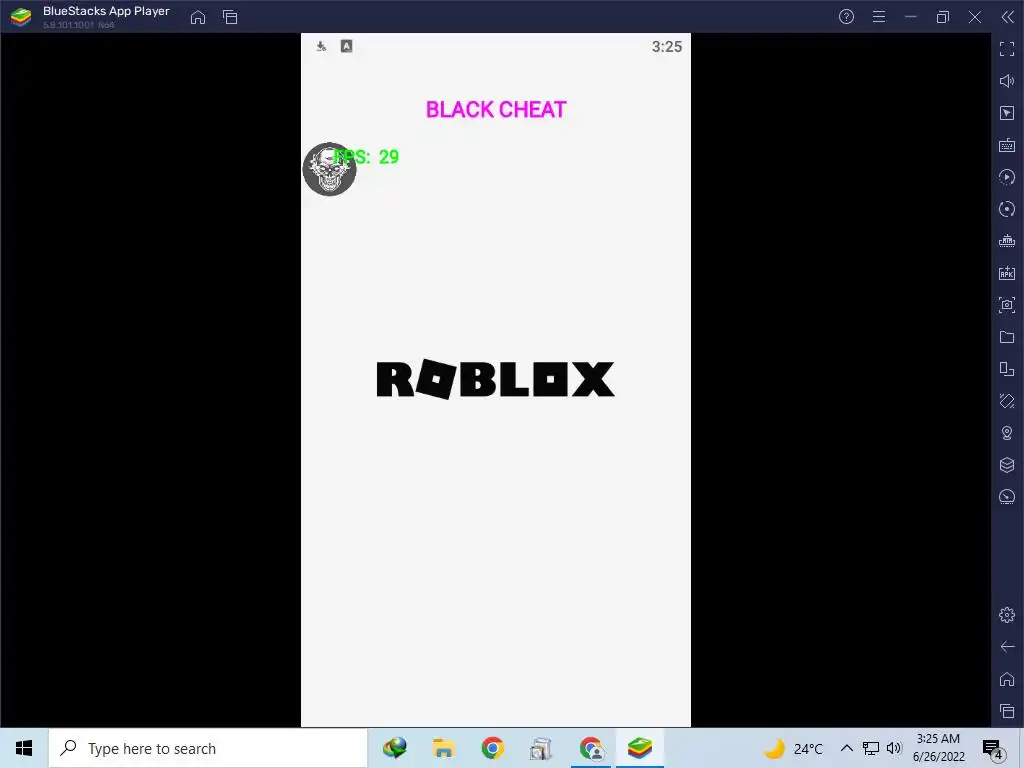1024x768 pixels.
Task: Restore down the BlueStacks window
Action: [942, 17]
